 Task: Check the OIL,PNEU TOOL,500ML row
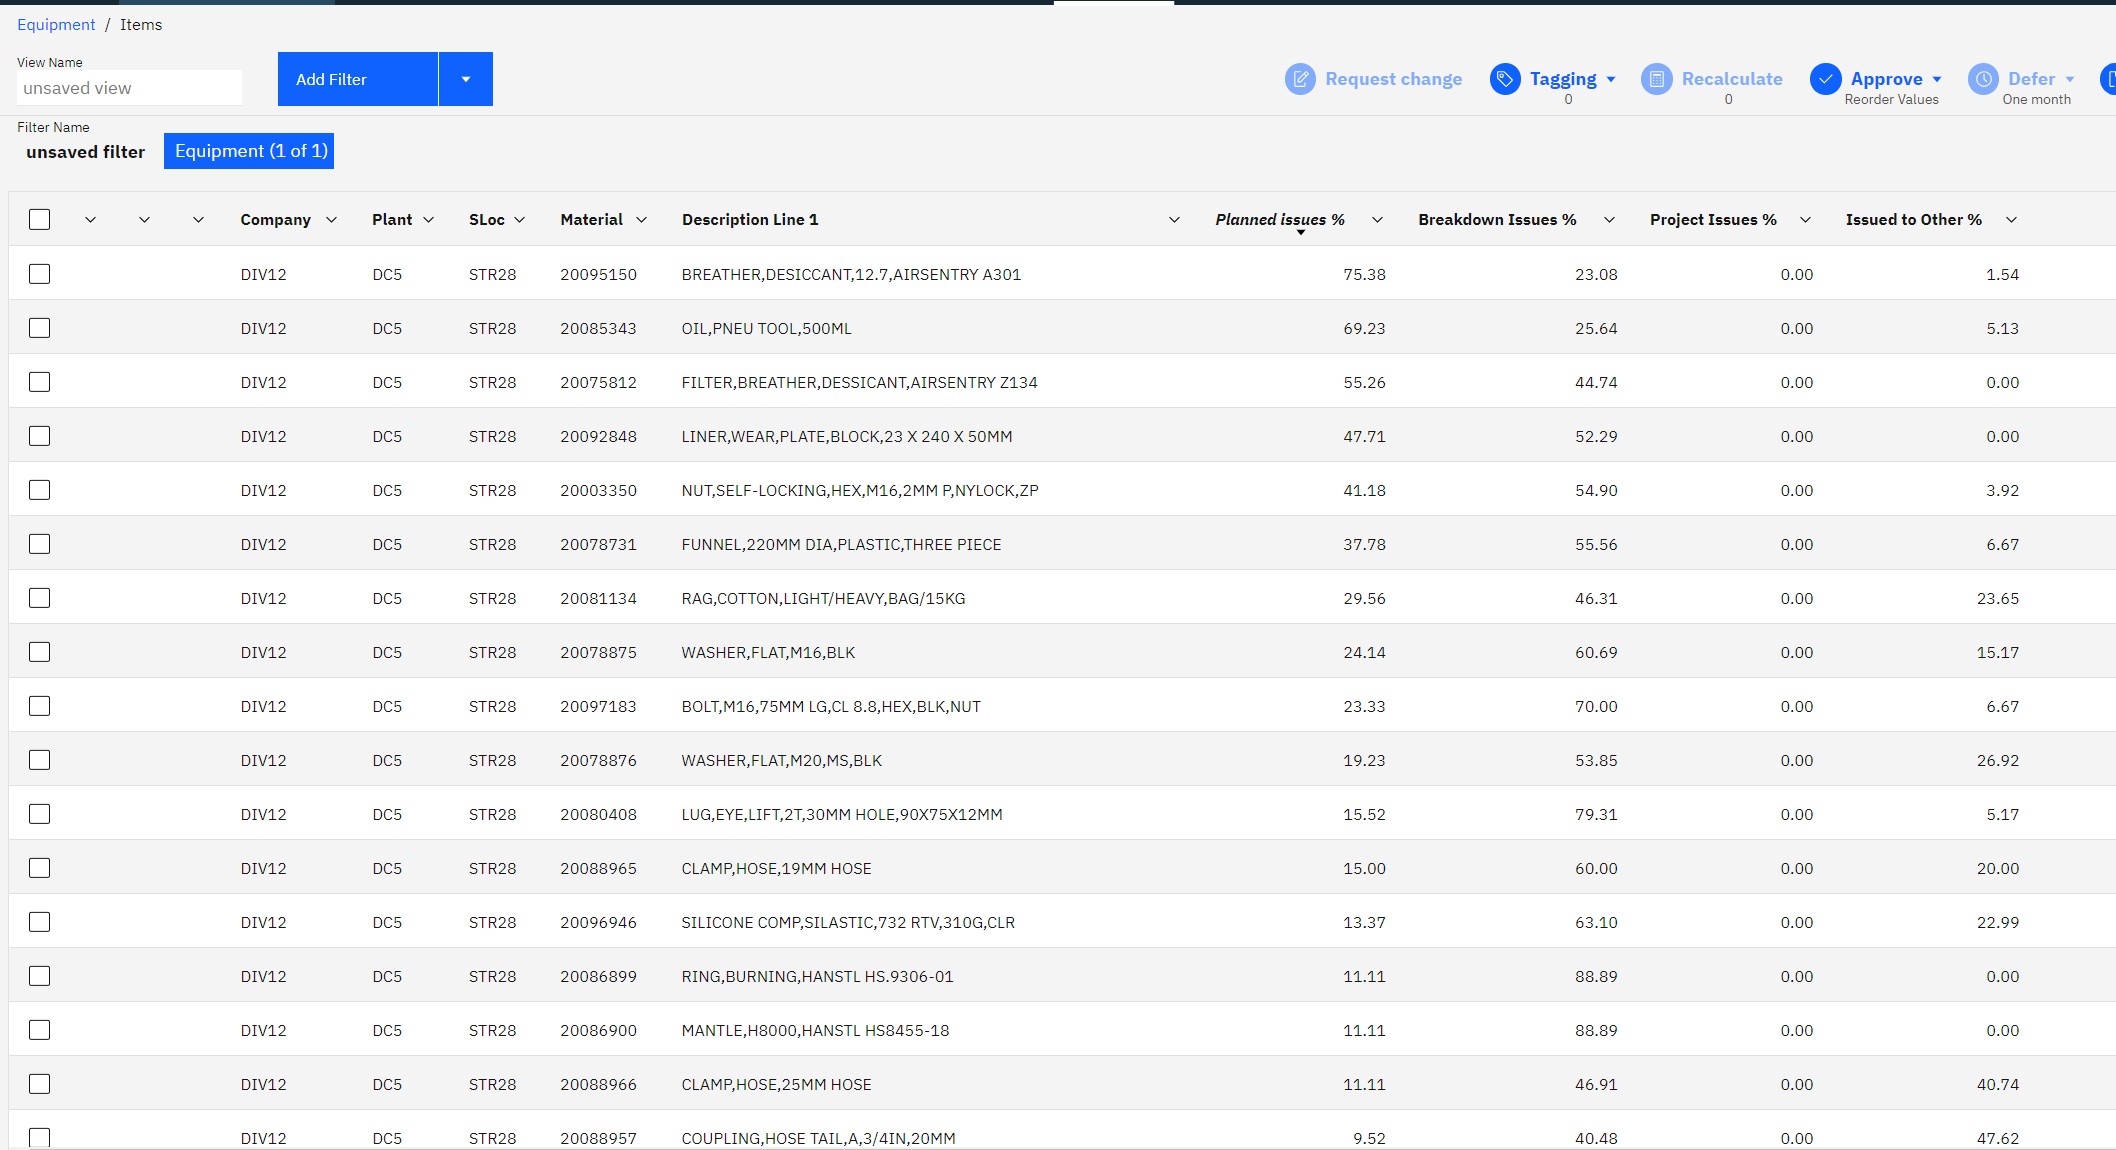[x=40, y=328]
